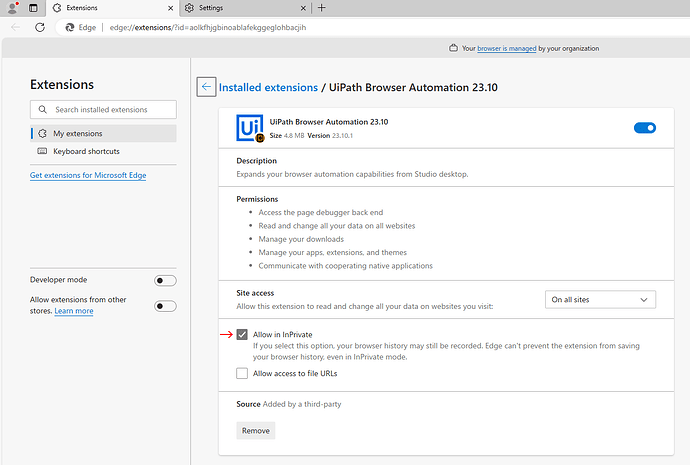
Task: Click the refresh page icon
Action: click(40, 27)
